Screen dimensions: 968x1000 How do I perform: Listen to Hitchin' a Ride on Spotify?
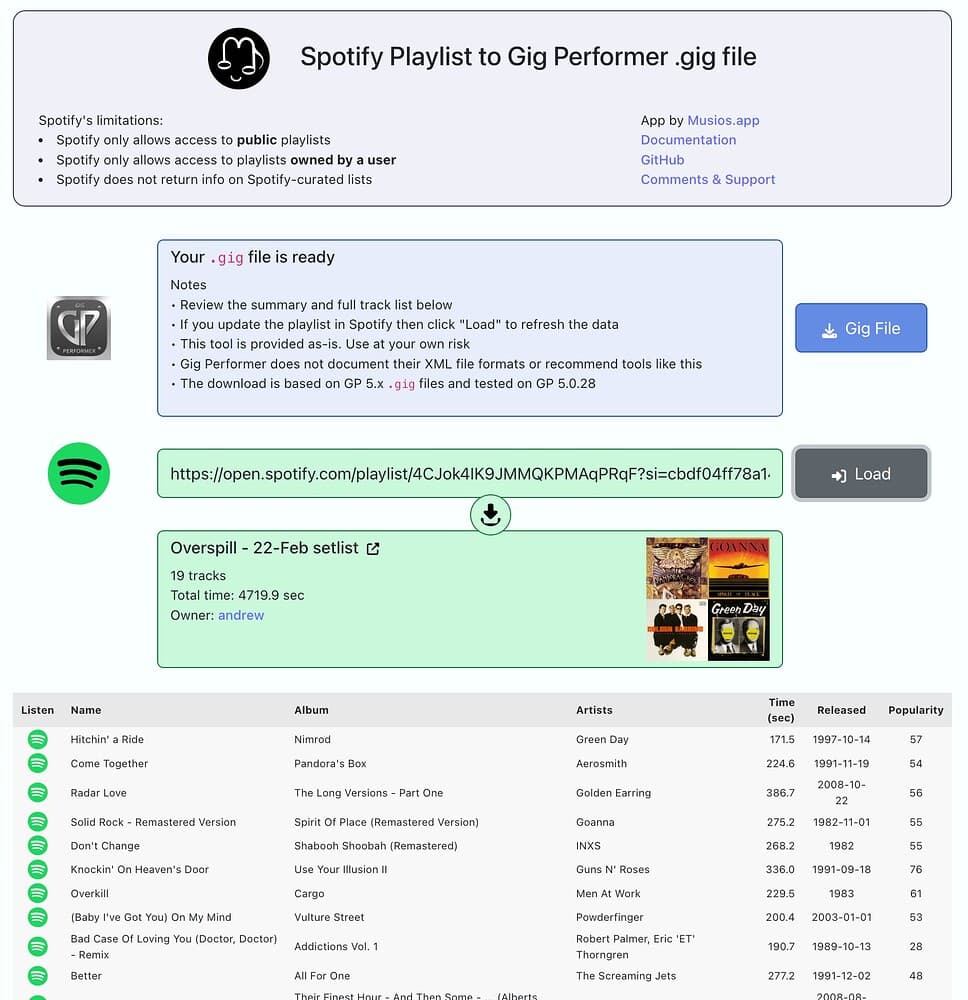pyautogui.click(x=38, y=739)
